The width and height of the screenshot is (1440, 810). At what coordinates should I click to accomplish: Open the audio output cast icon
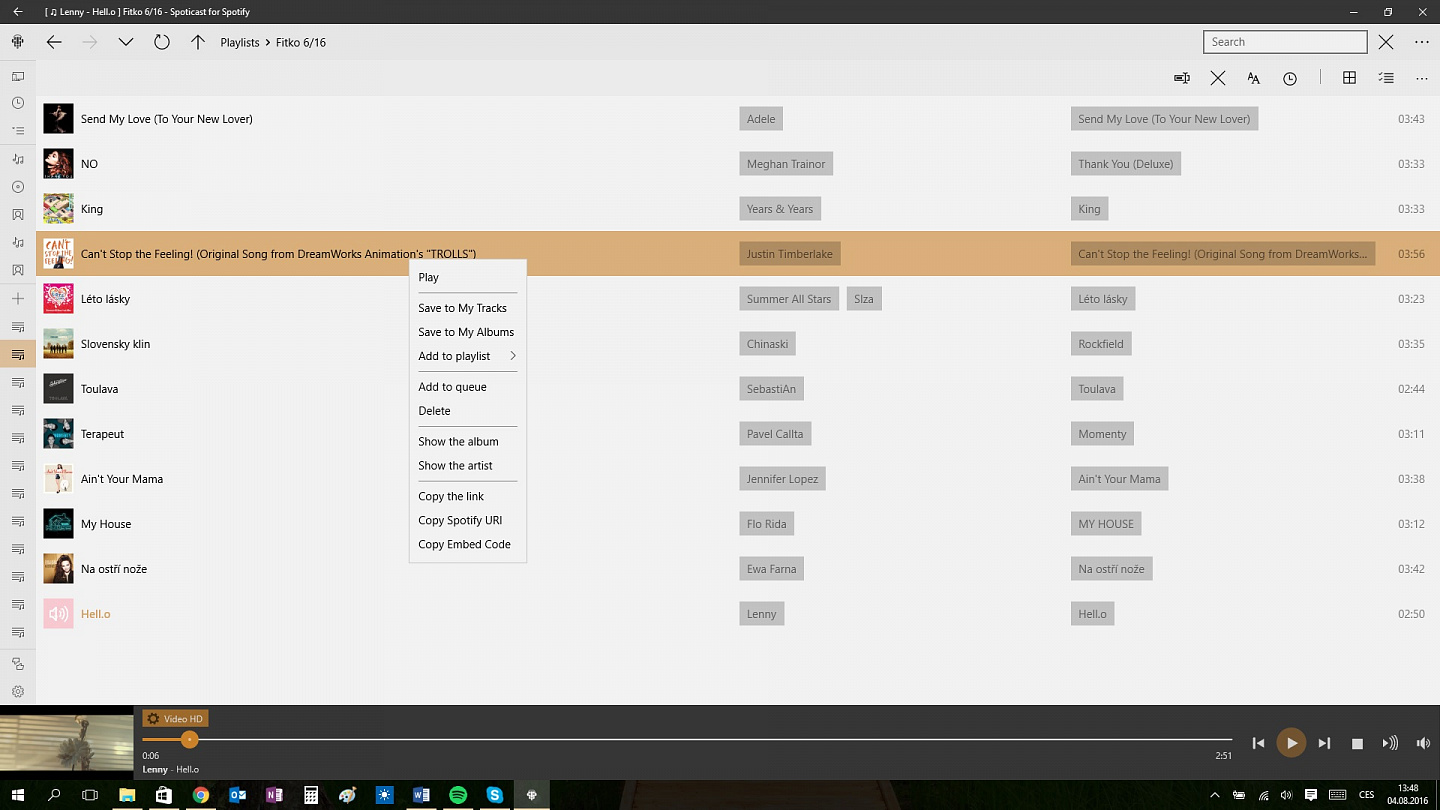coord(1390,743)
